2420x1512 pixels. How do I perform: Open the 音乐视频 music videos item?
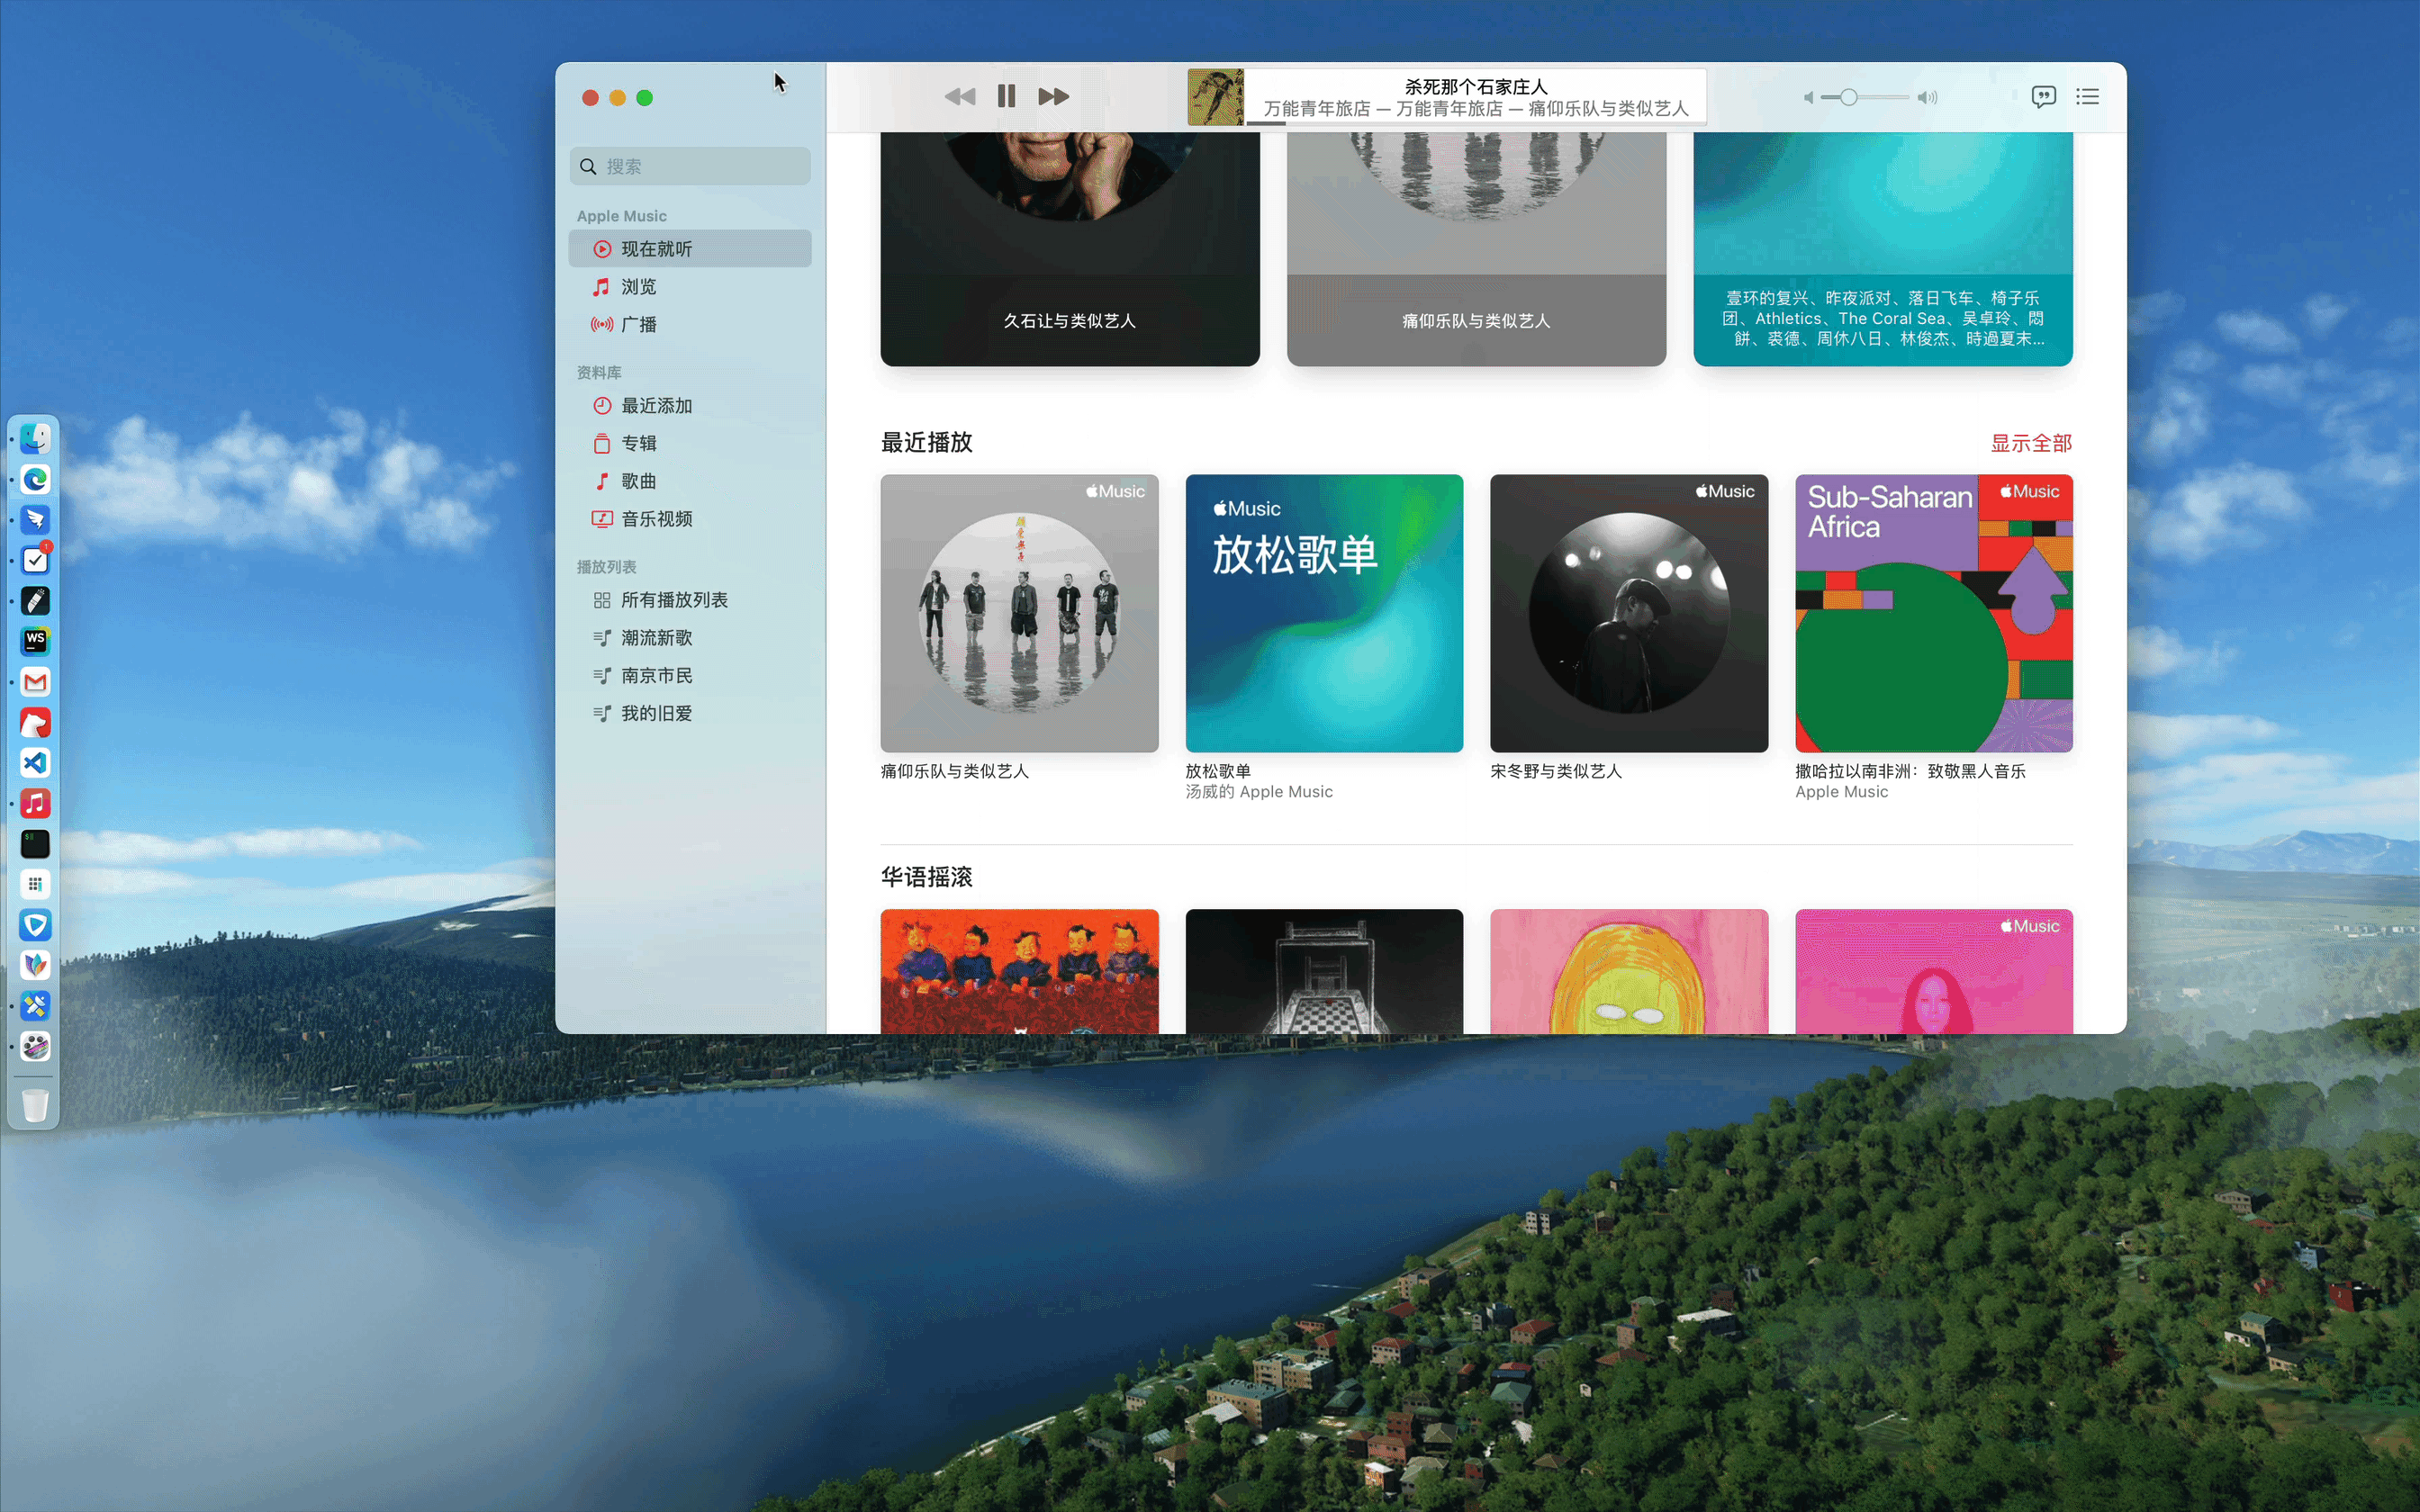coord(656,519)
